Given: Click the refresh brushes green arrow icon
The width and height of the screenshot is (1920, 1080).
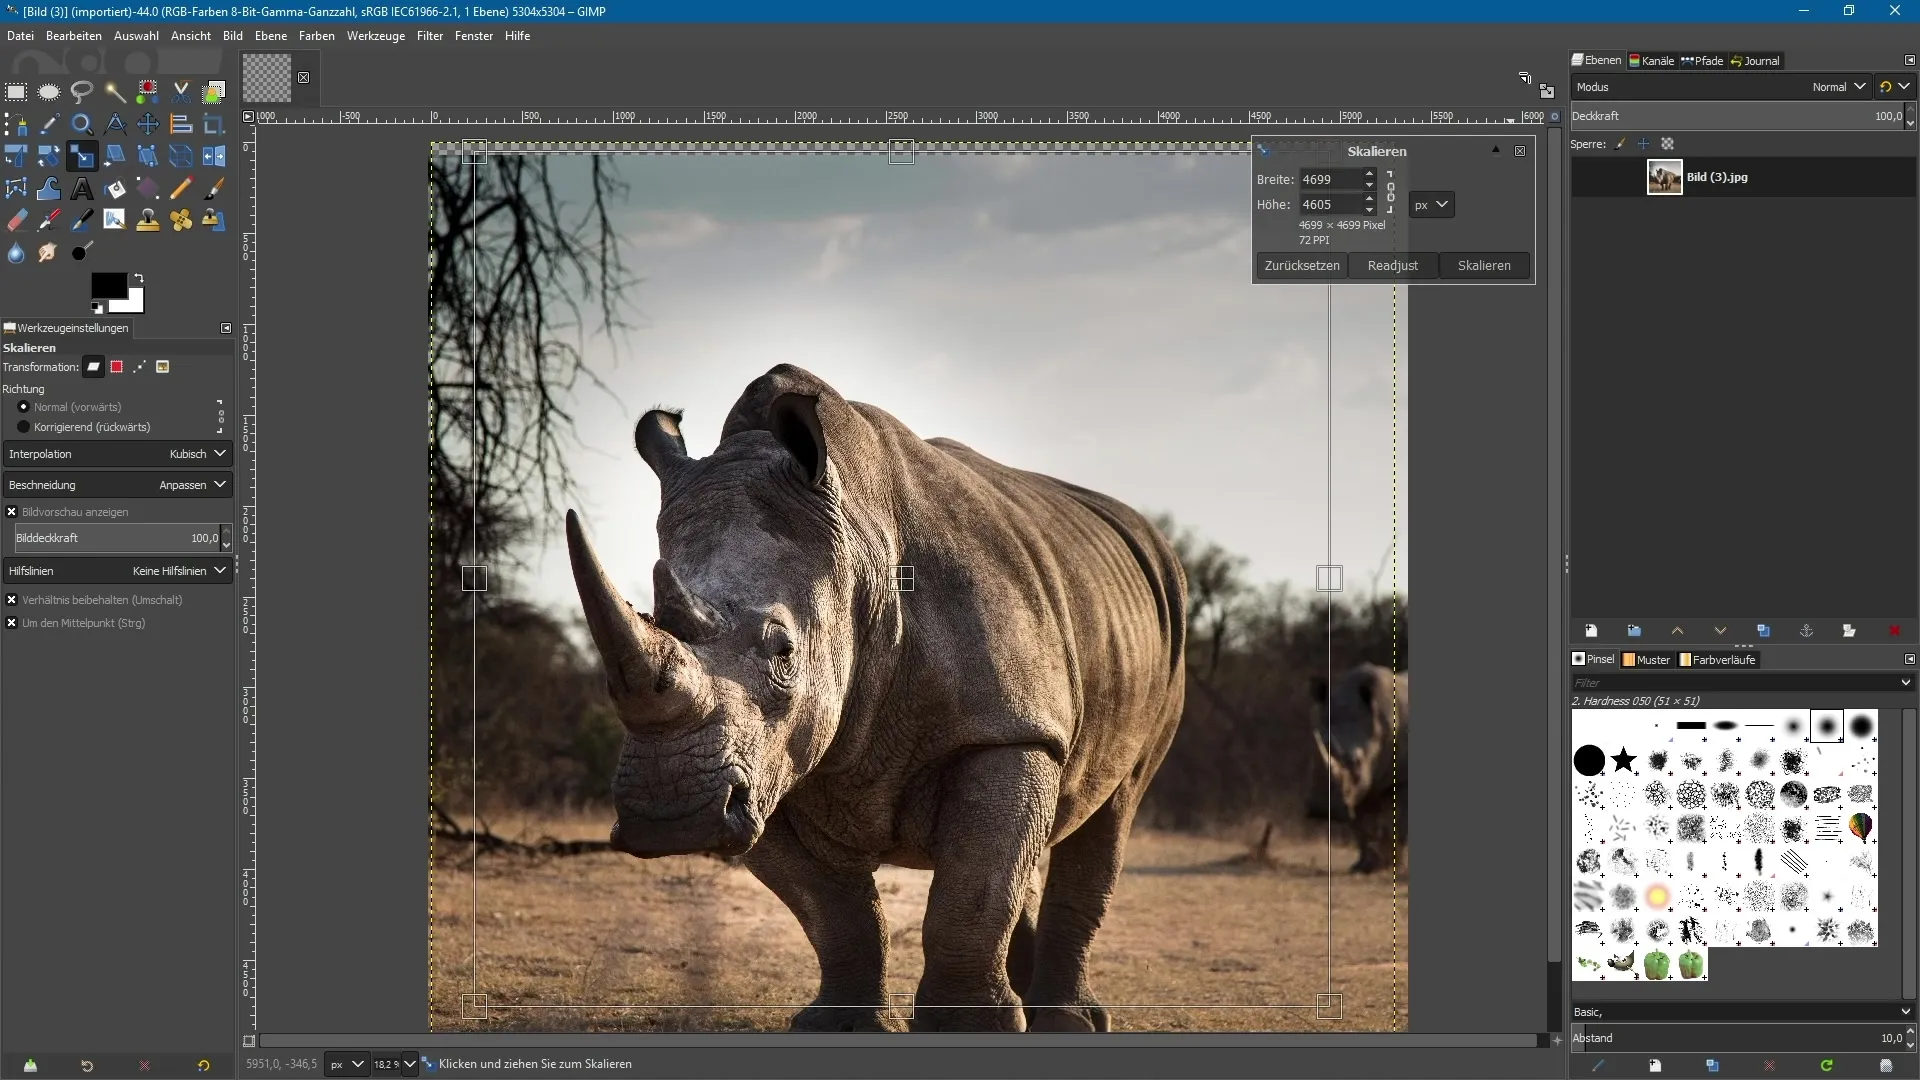Looking at the screenshot, I should (x=1826, y=1066).
